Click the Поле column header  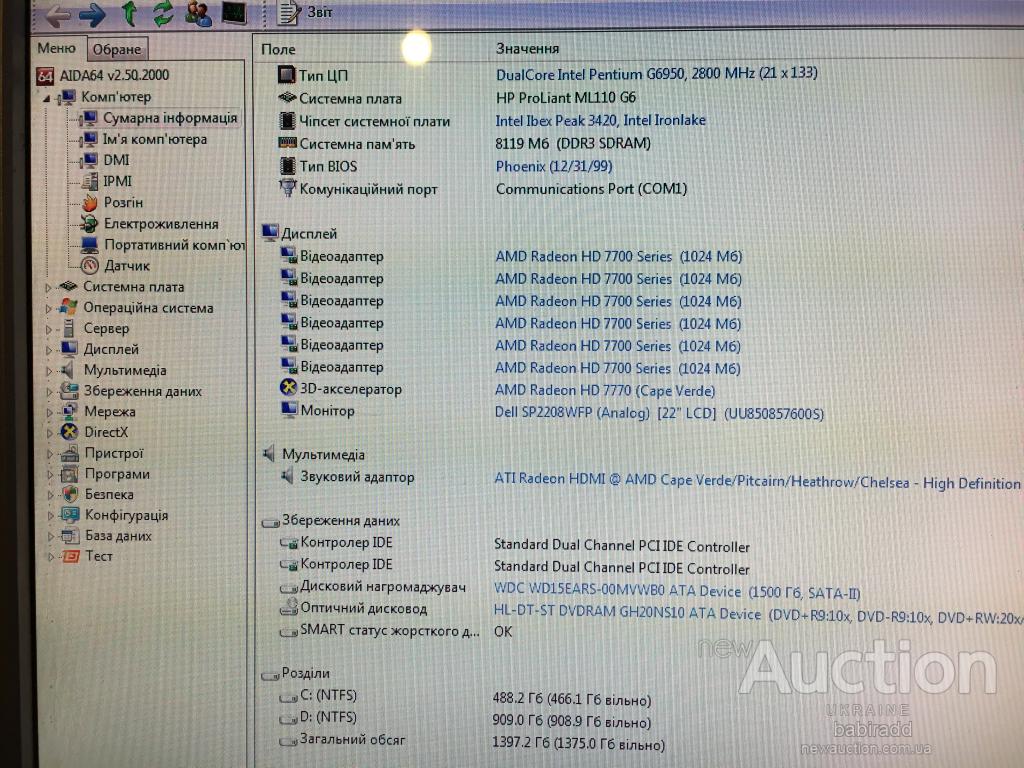(x=278, y=49)
